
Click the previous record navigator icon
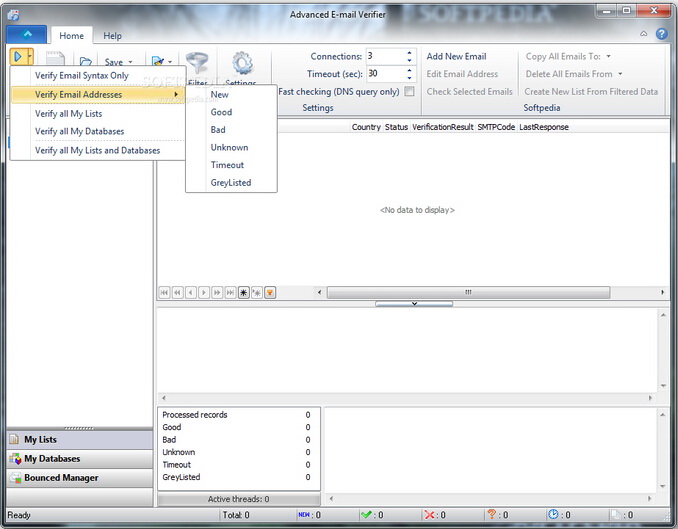pos(191,293)
